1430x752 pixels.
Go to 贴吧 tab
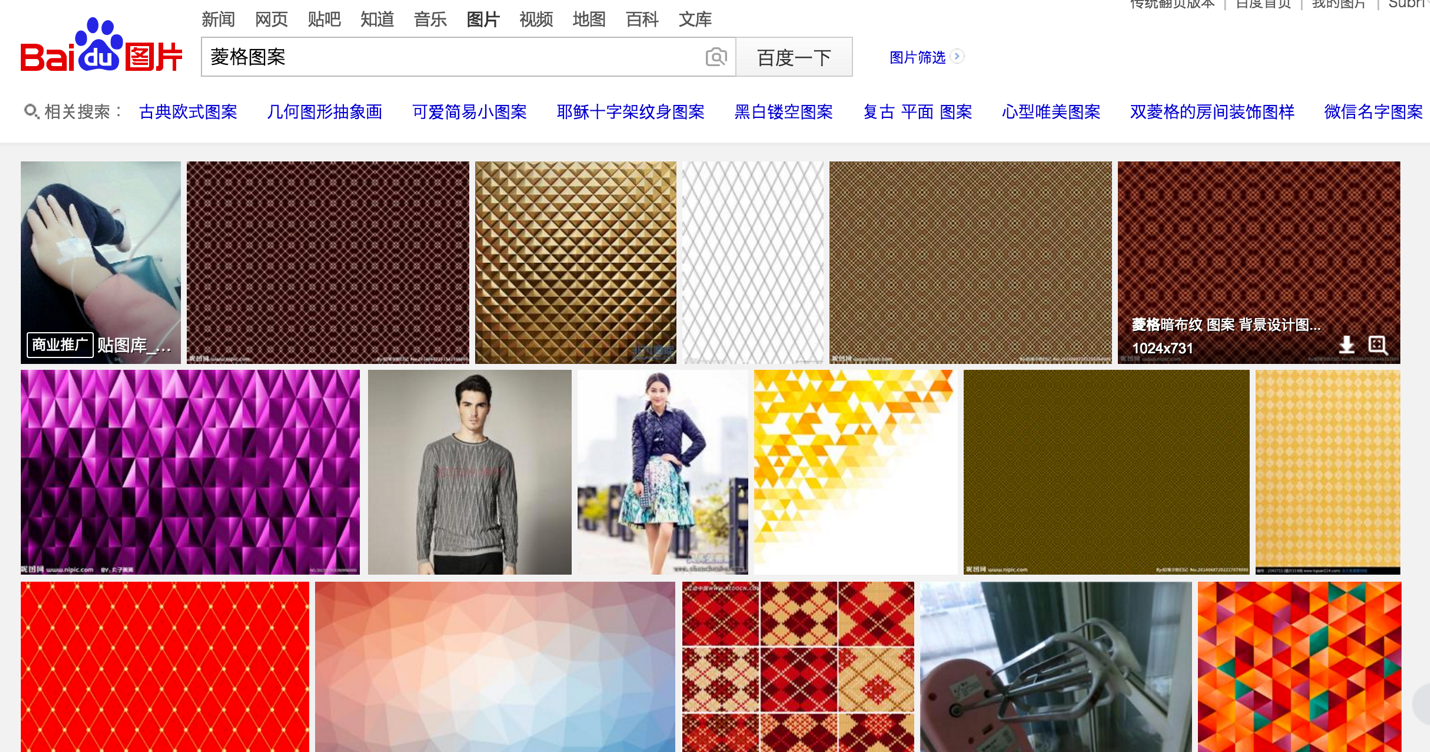coord(324,19)
